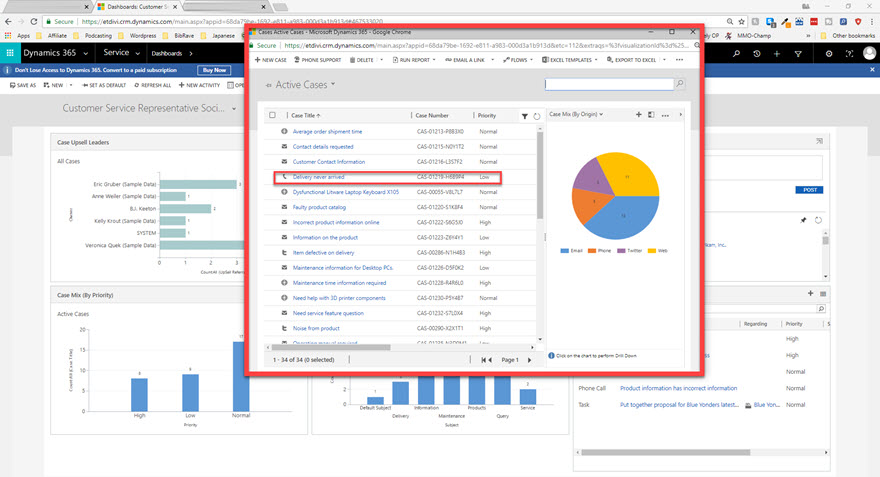Click the case search input field
This screenshot has height=477, width=880.
[x=609, y=84]
